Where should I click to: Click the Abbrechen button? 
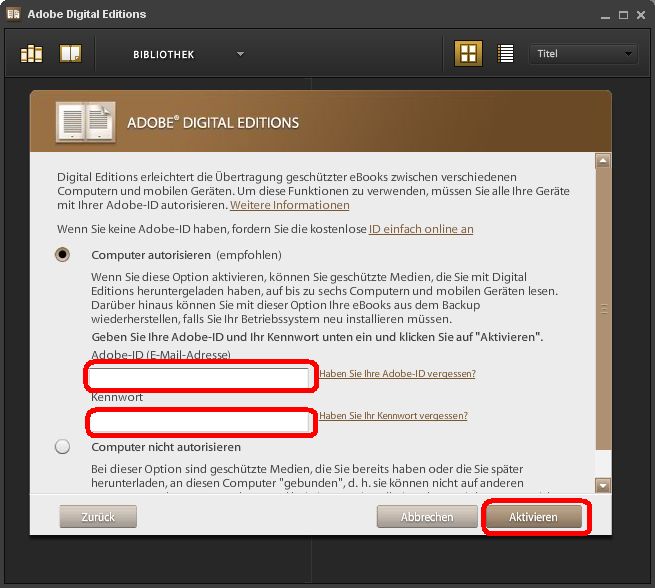(427, 517)
